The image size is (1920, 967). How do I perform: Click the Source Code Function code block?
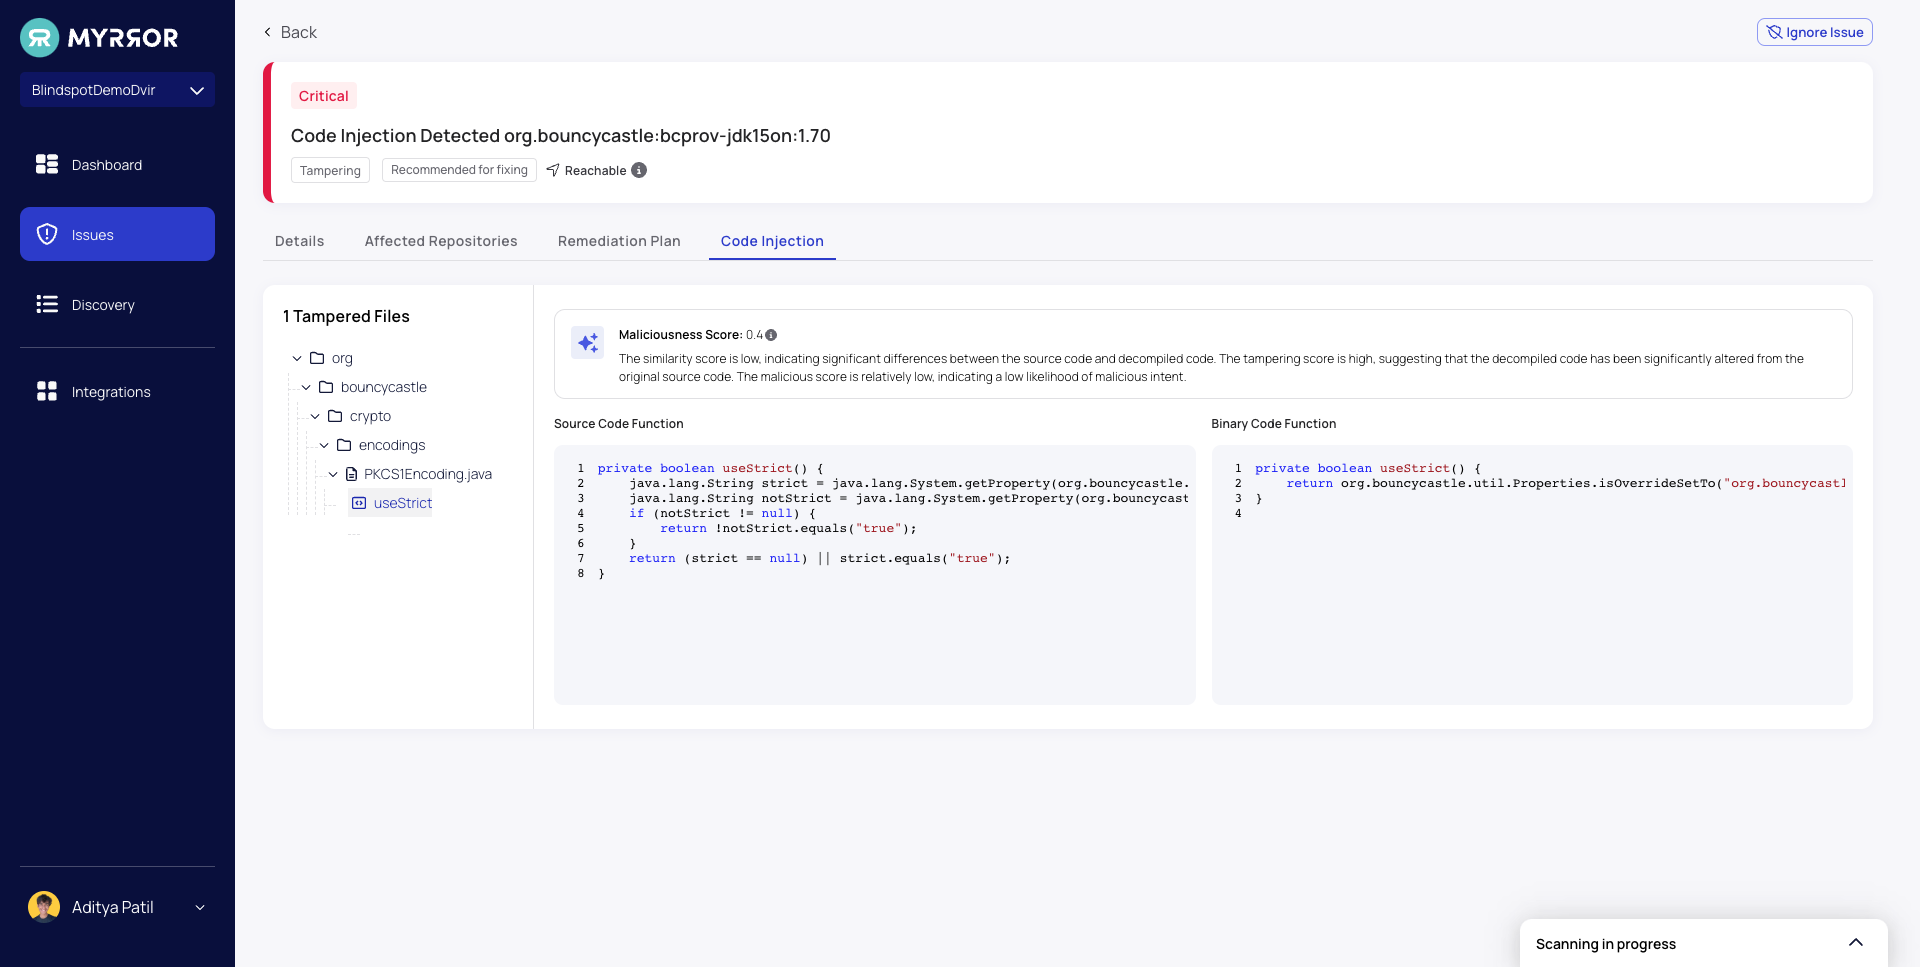tap(874, 575)
